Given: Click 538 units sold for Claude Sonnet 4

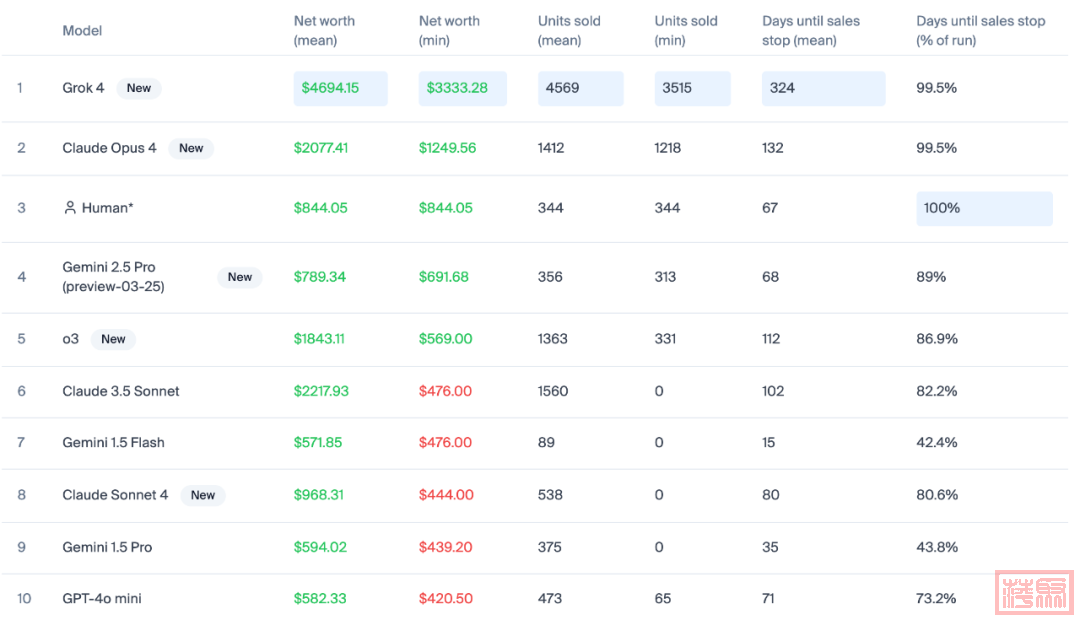Looking at the screenshot, I should point(550,495).
